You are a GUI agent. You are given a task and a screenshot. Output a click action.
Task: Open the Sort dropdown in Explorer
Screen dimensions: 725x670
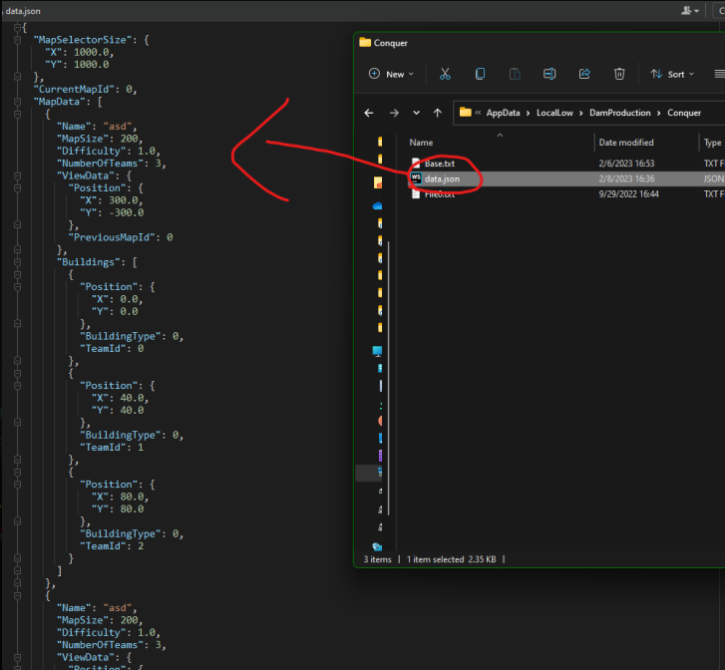point(672,74)
